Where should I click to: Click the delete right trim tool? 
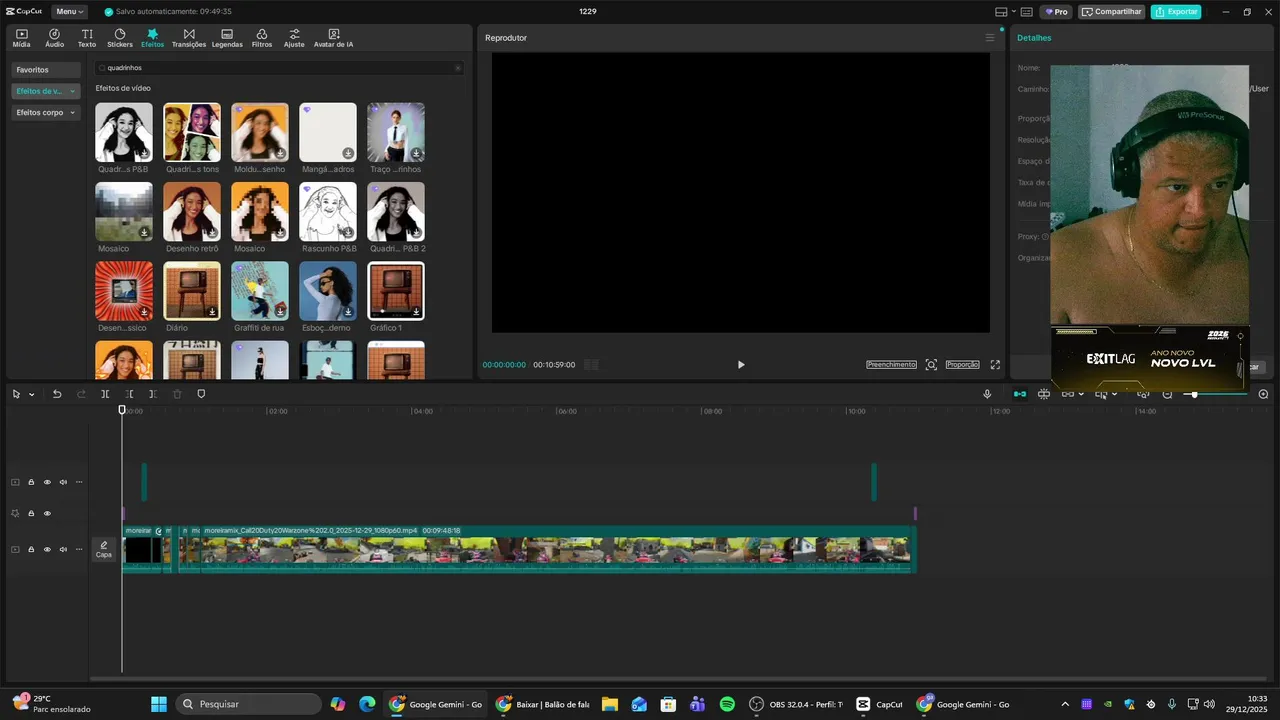pos(153,394)
